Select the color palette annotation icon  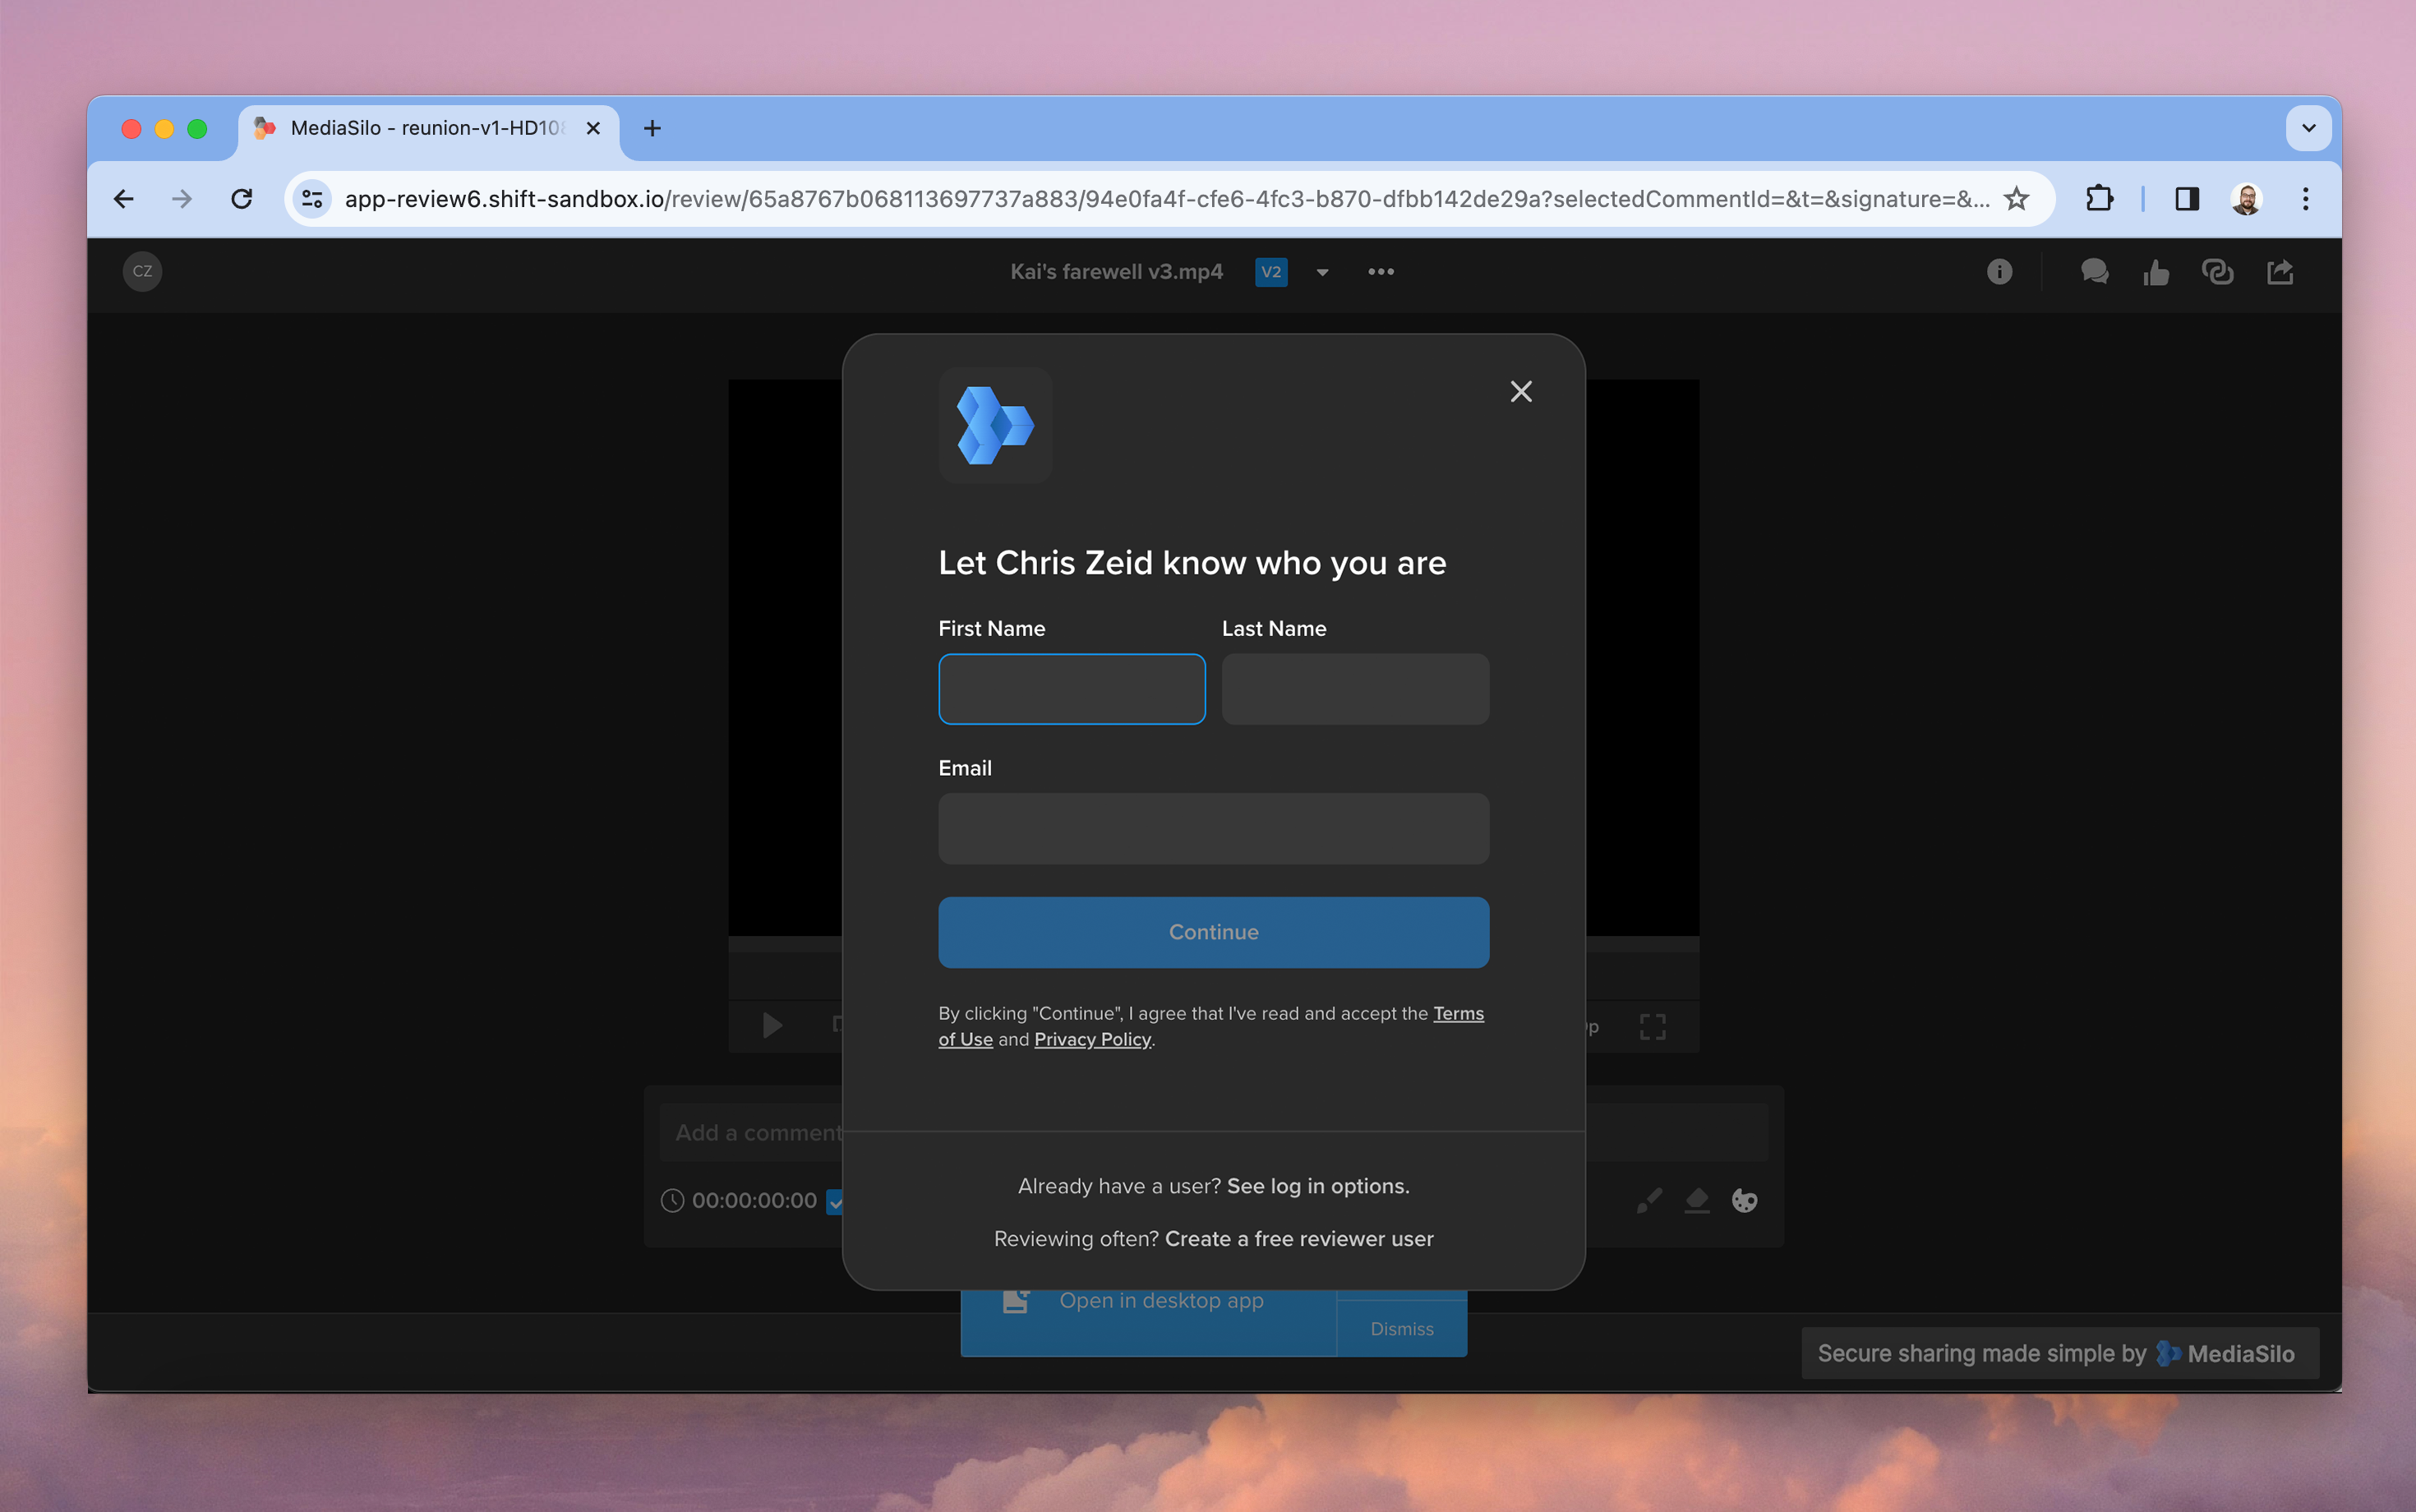point(1744,1200)
